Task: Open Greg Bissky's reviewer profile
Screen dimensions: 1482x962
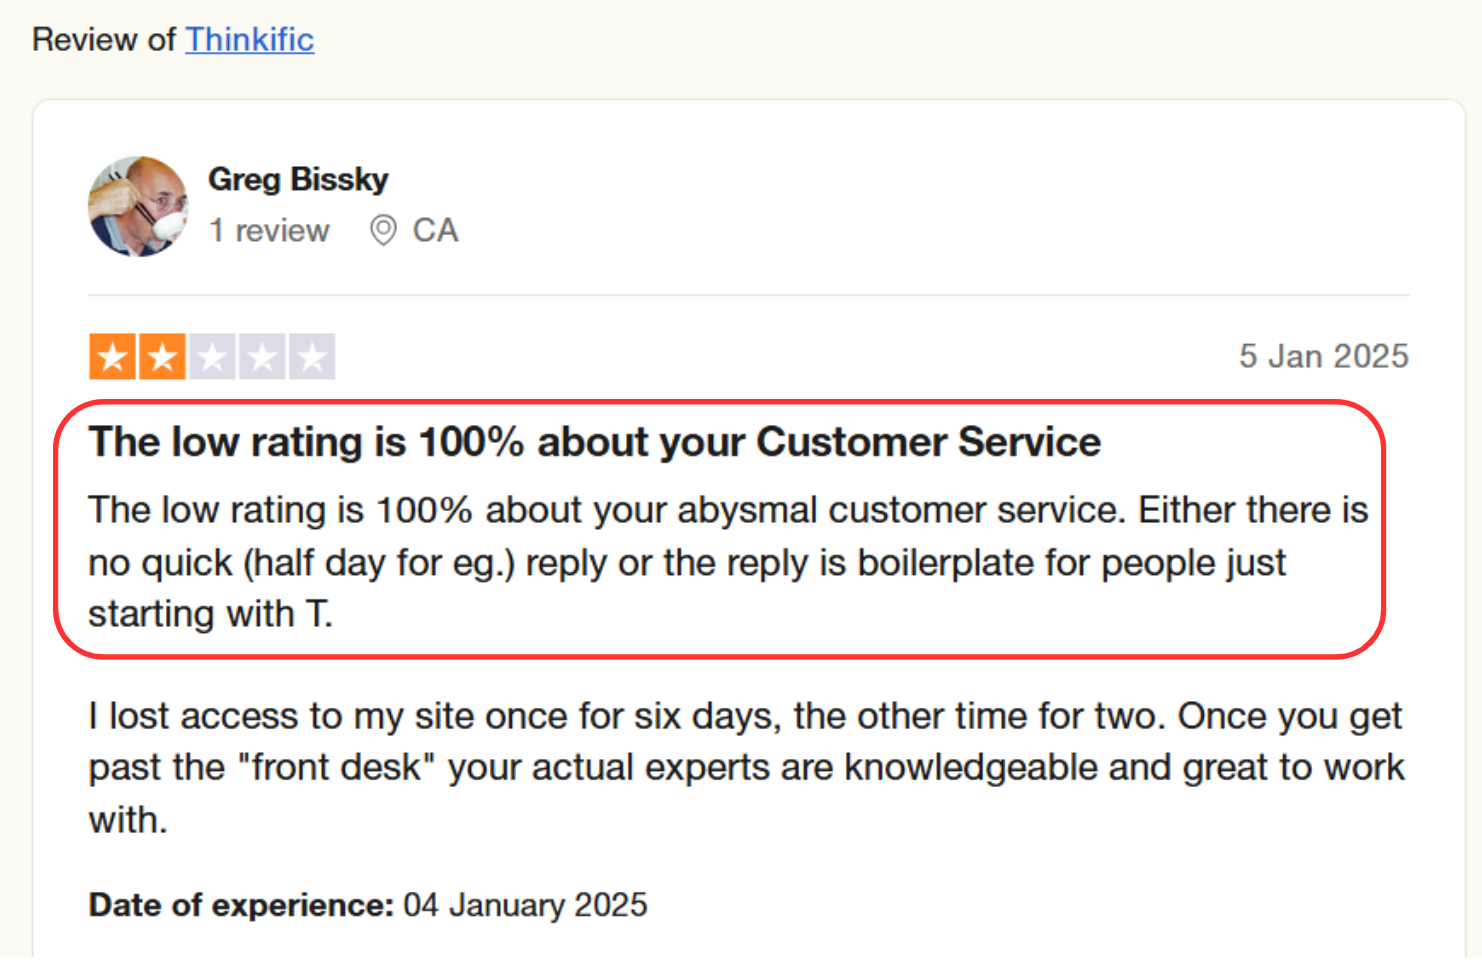Action: coord(298,179)
